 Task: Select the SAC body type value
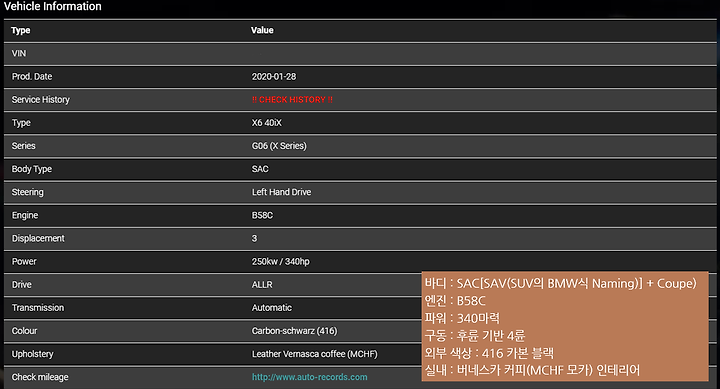pos(260,169)
